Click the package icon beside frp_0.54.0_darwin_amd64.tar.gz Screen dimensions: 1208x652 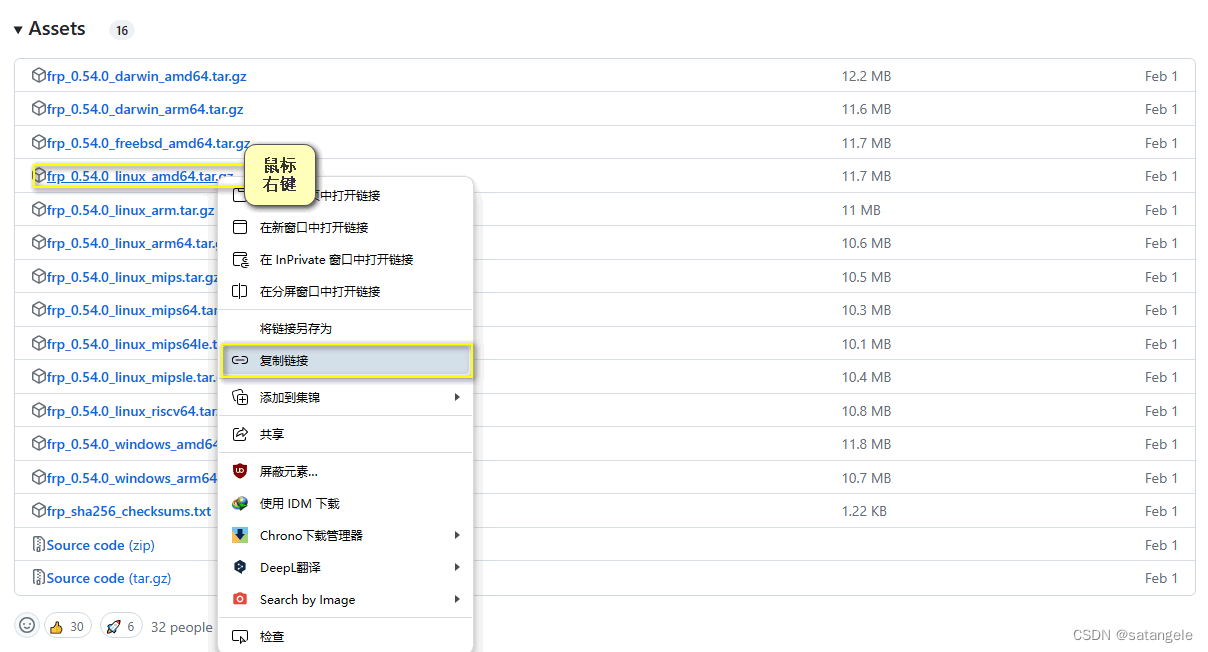[x=37, y=75]
